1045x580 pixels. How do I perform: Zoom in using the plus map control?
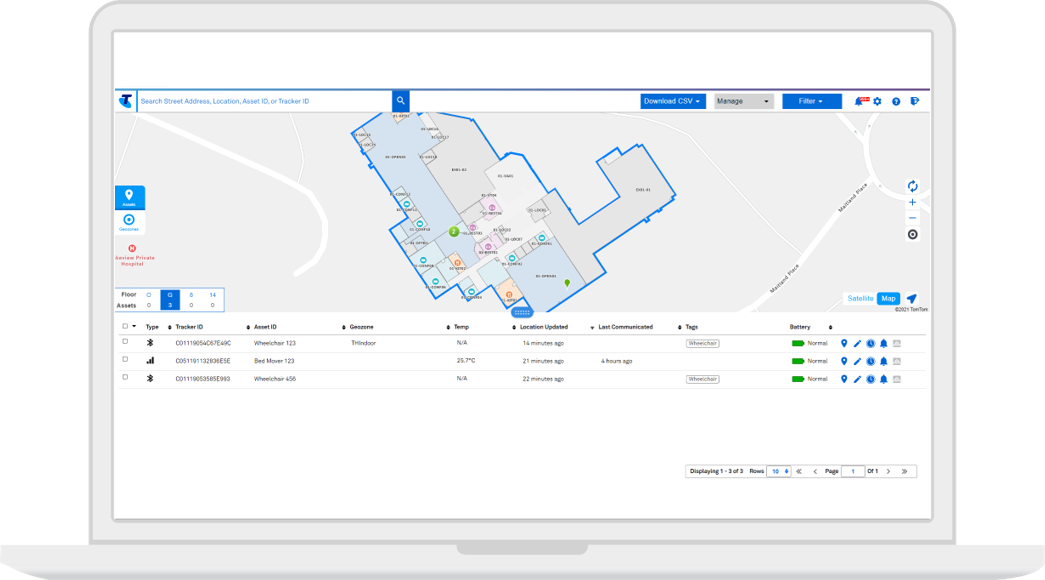(912, 202)
